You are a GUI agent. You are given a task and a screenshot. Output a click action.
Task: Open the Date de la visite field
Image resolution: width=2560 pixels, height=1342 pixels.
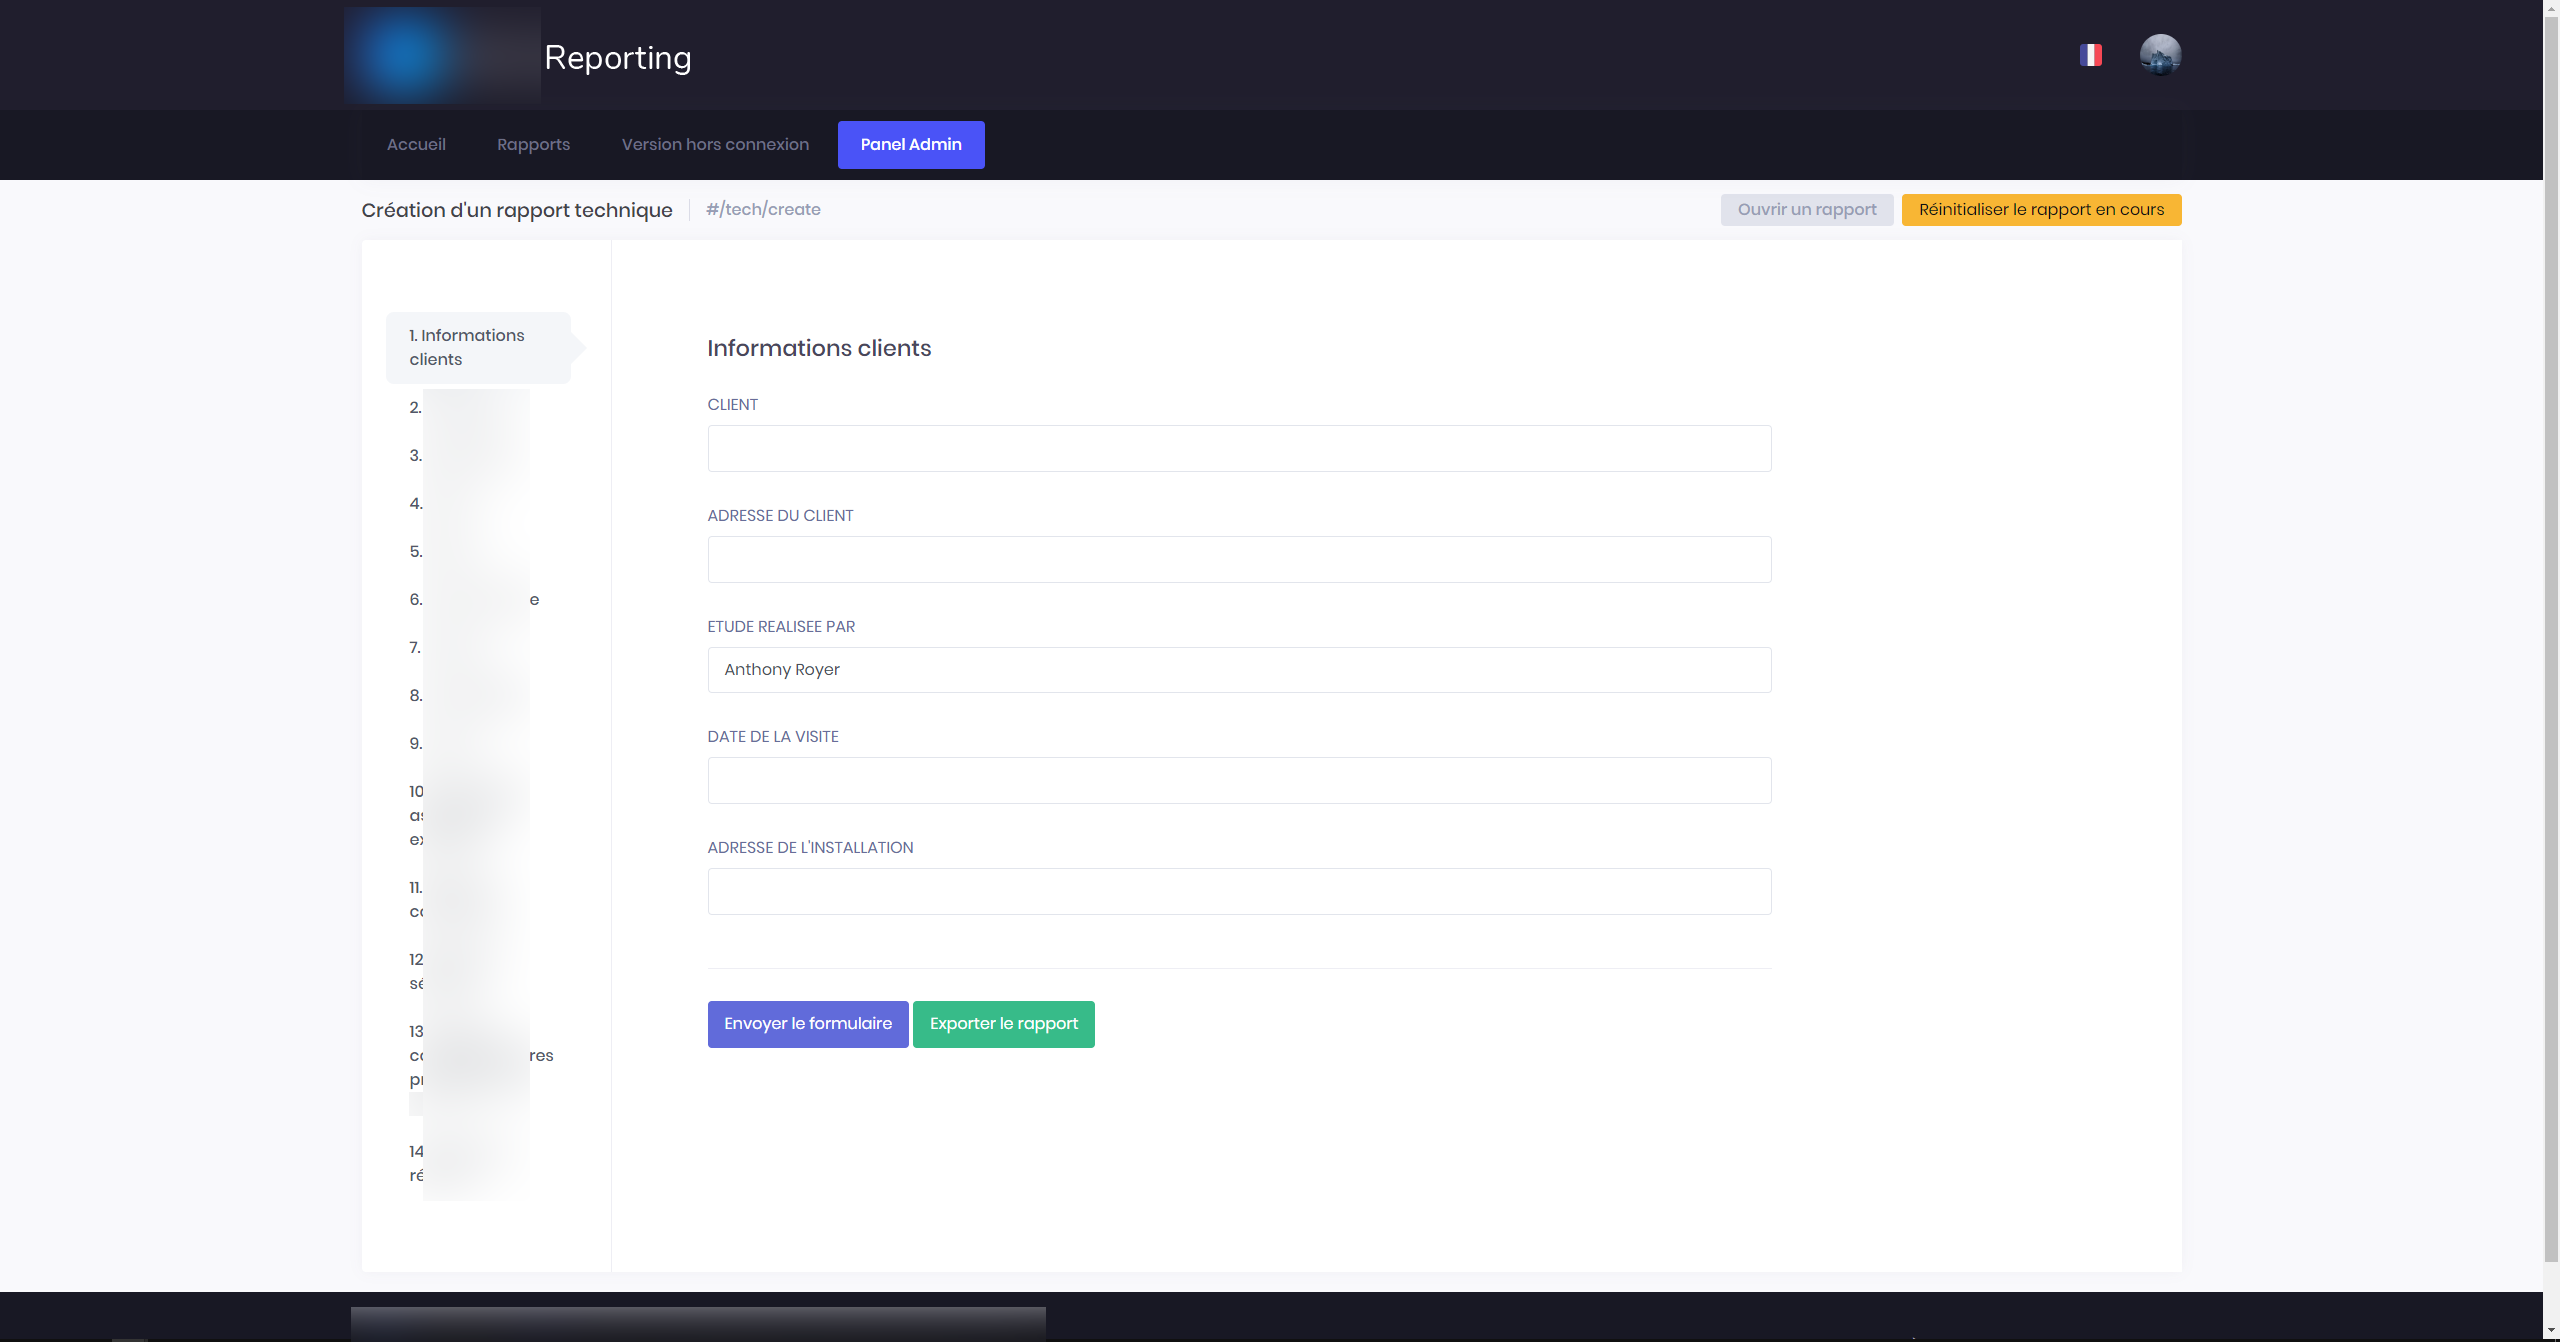coord(1239,781)
